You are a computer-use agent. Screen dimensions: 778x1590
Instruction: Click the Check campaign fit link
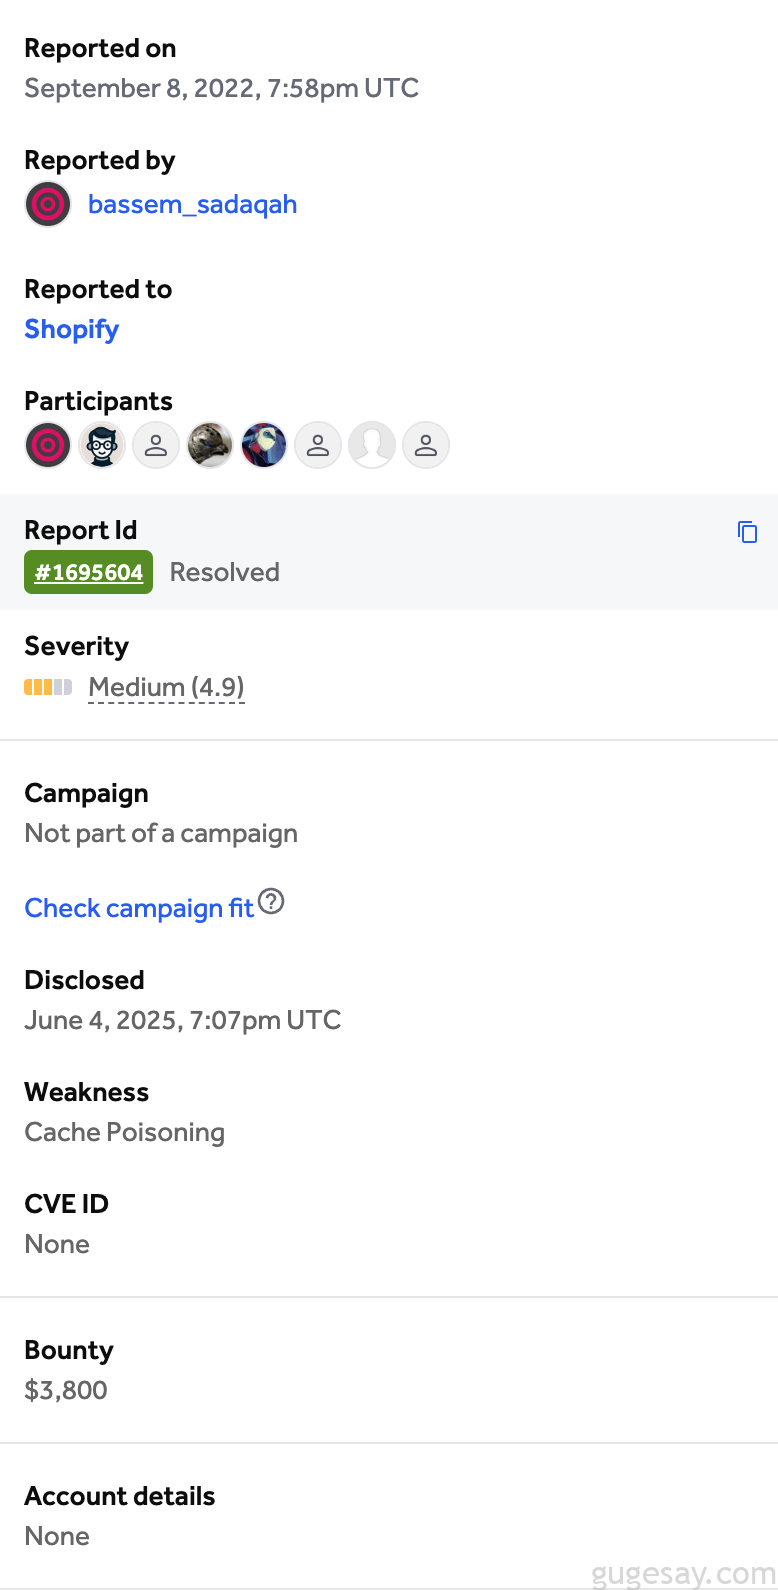(x=139, y=908)
